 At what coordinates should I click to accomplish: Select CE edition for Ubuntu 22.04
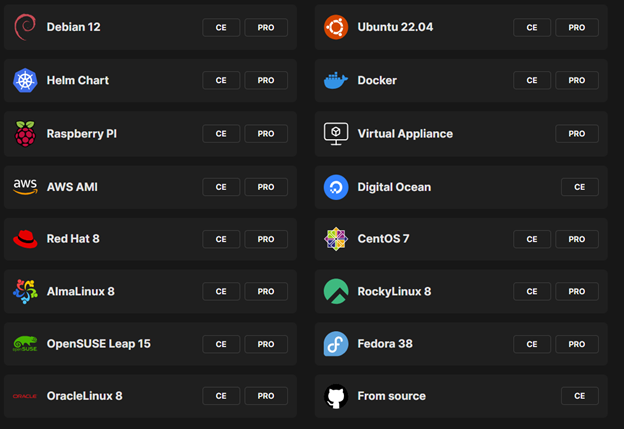[532, 27]
